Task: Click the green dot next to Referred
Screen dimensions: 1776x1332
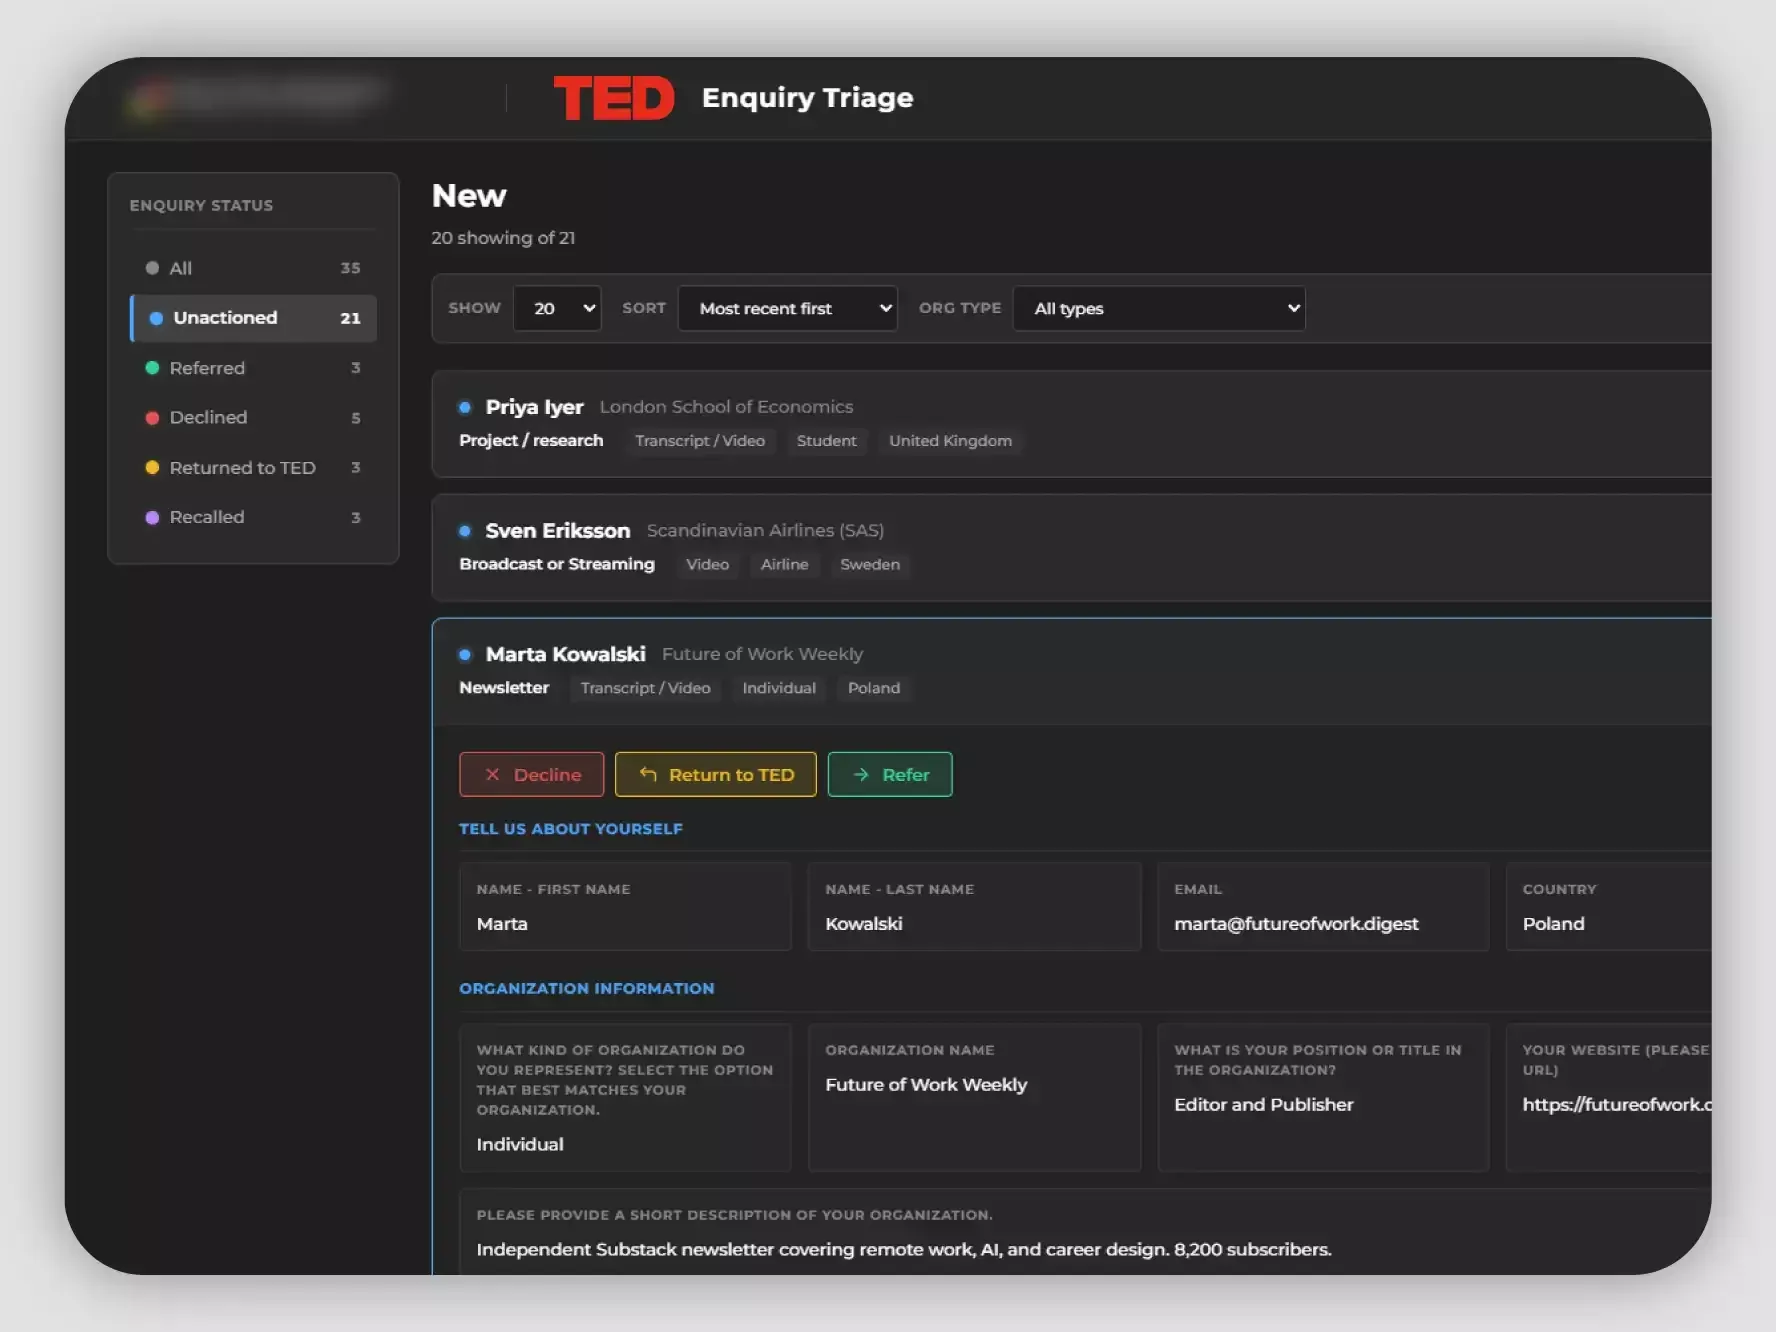Action: tap(152, 368)
